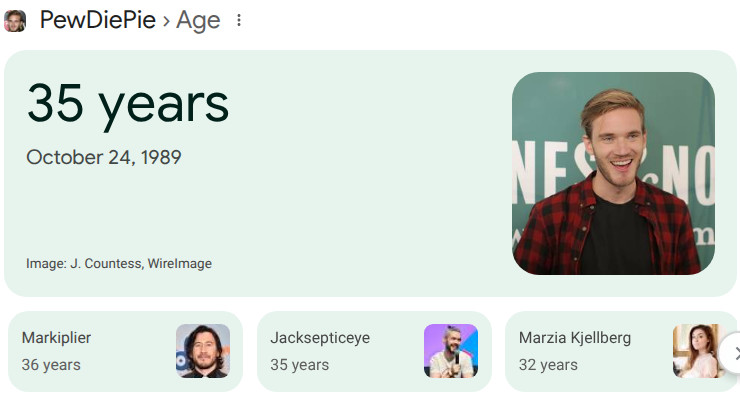Click Jacksepticeye's 35 years text

coord(299,365)
